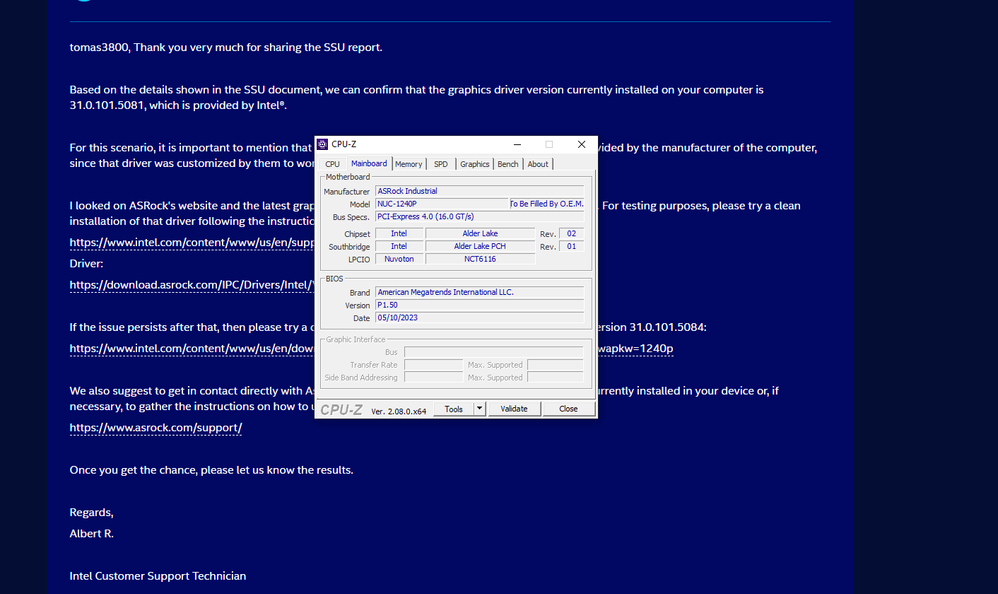Switch to the CPU tab
The image size is (998, 594).
point(332,164)
